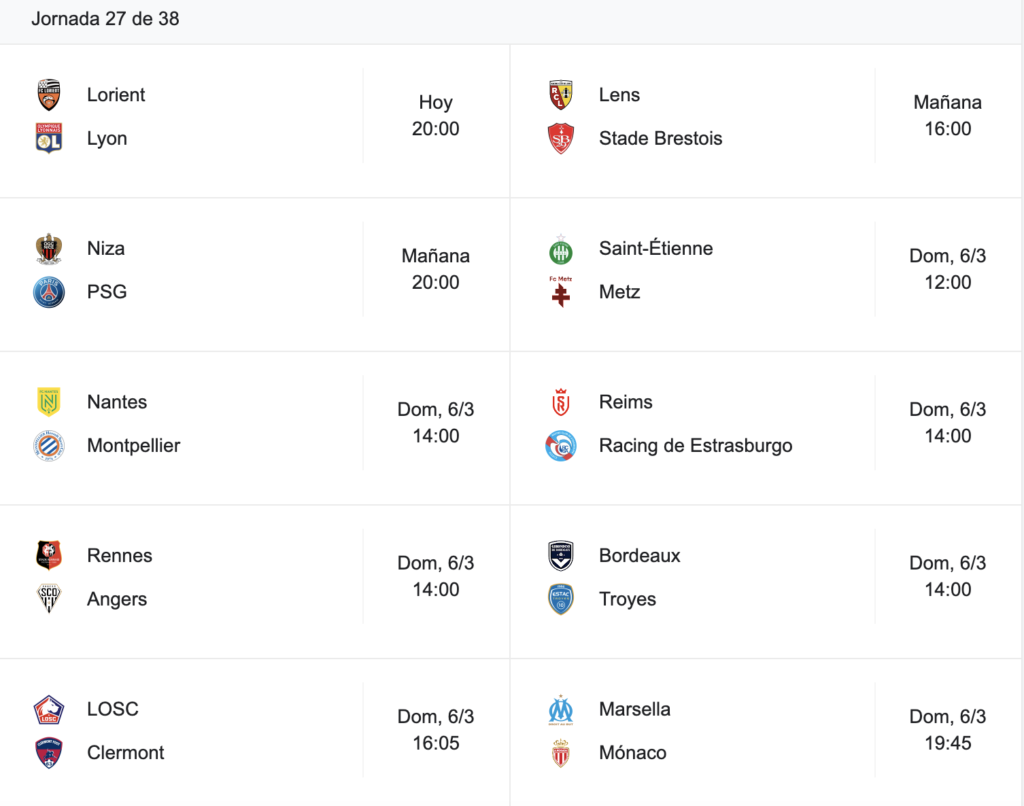
Task: Click the Saint-Étienne green crest
Action: click(x=561, y=250)
